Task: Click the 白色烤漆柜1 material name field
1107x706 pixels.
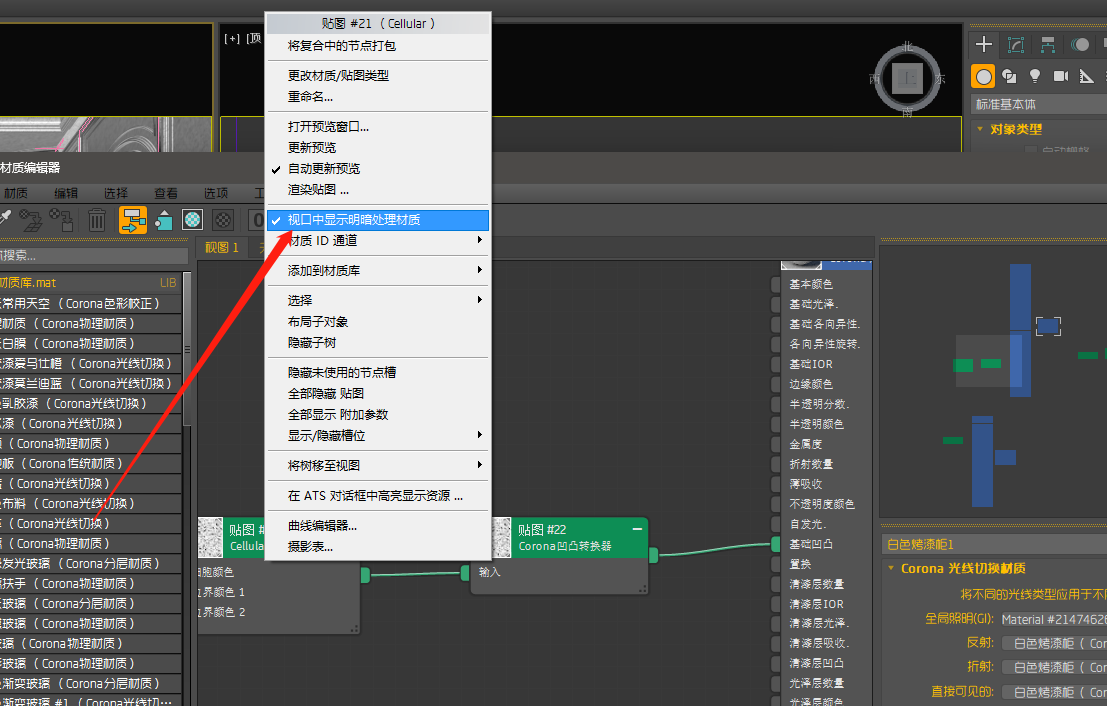Action: pos(995,544)
